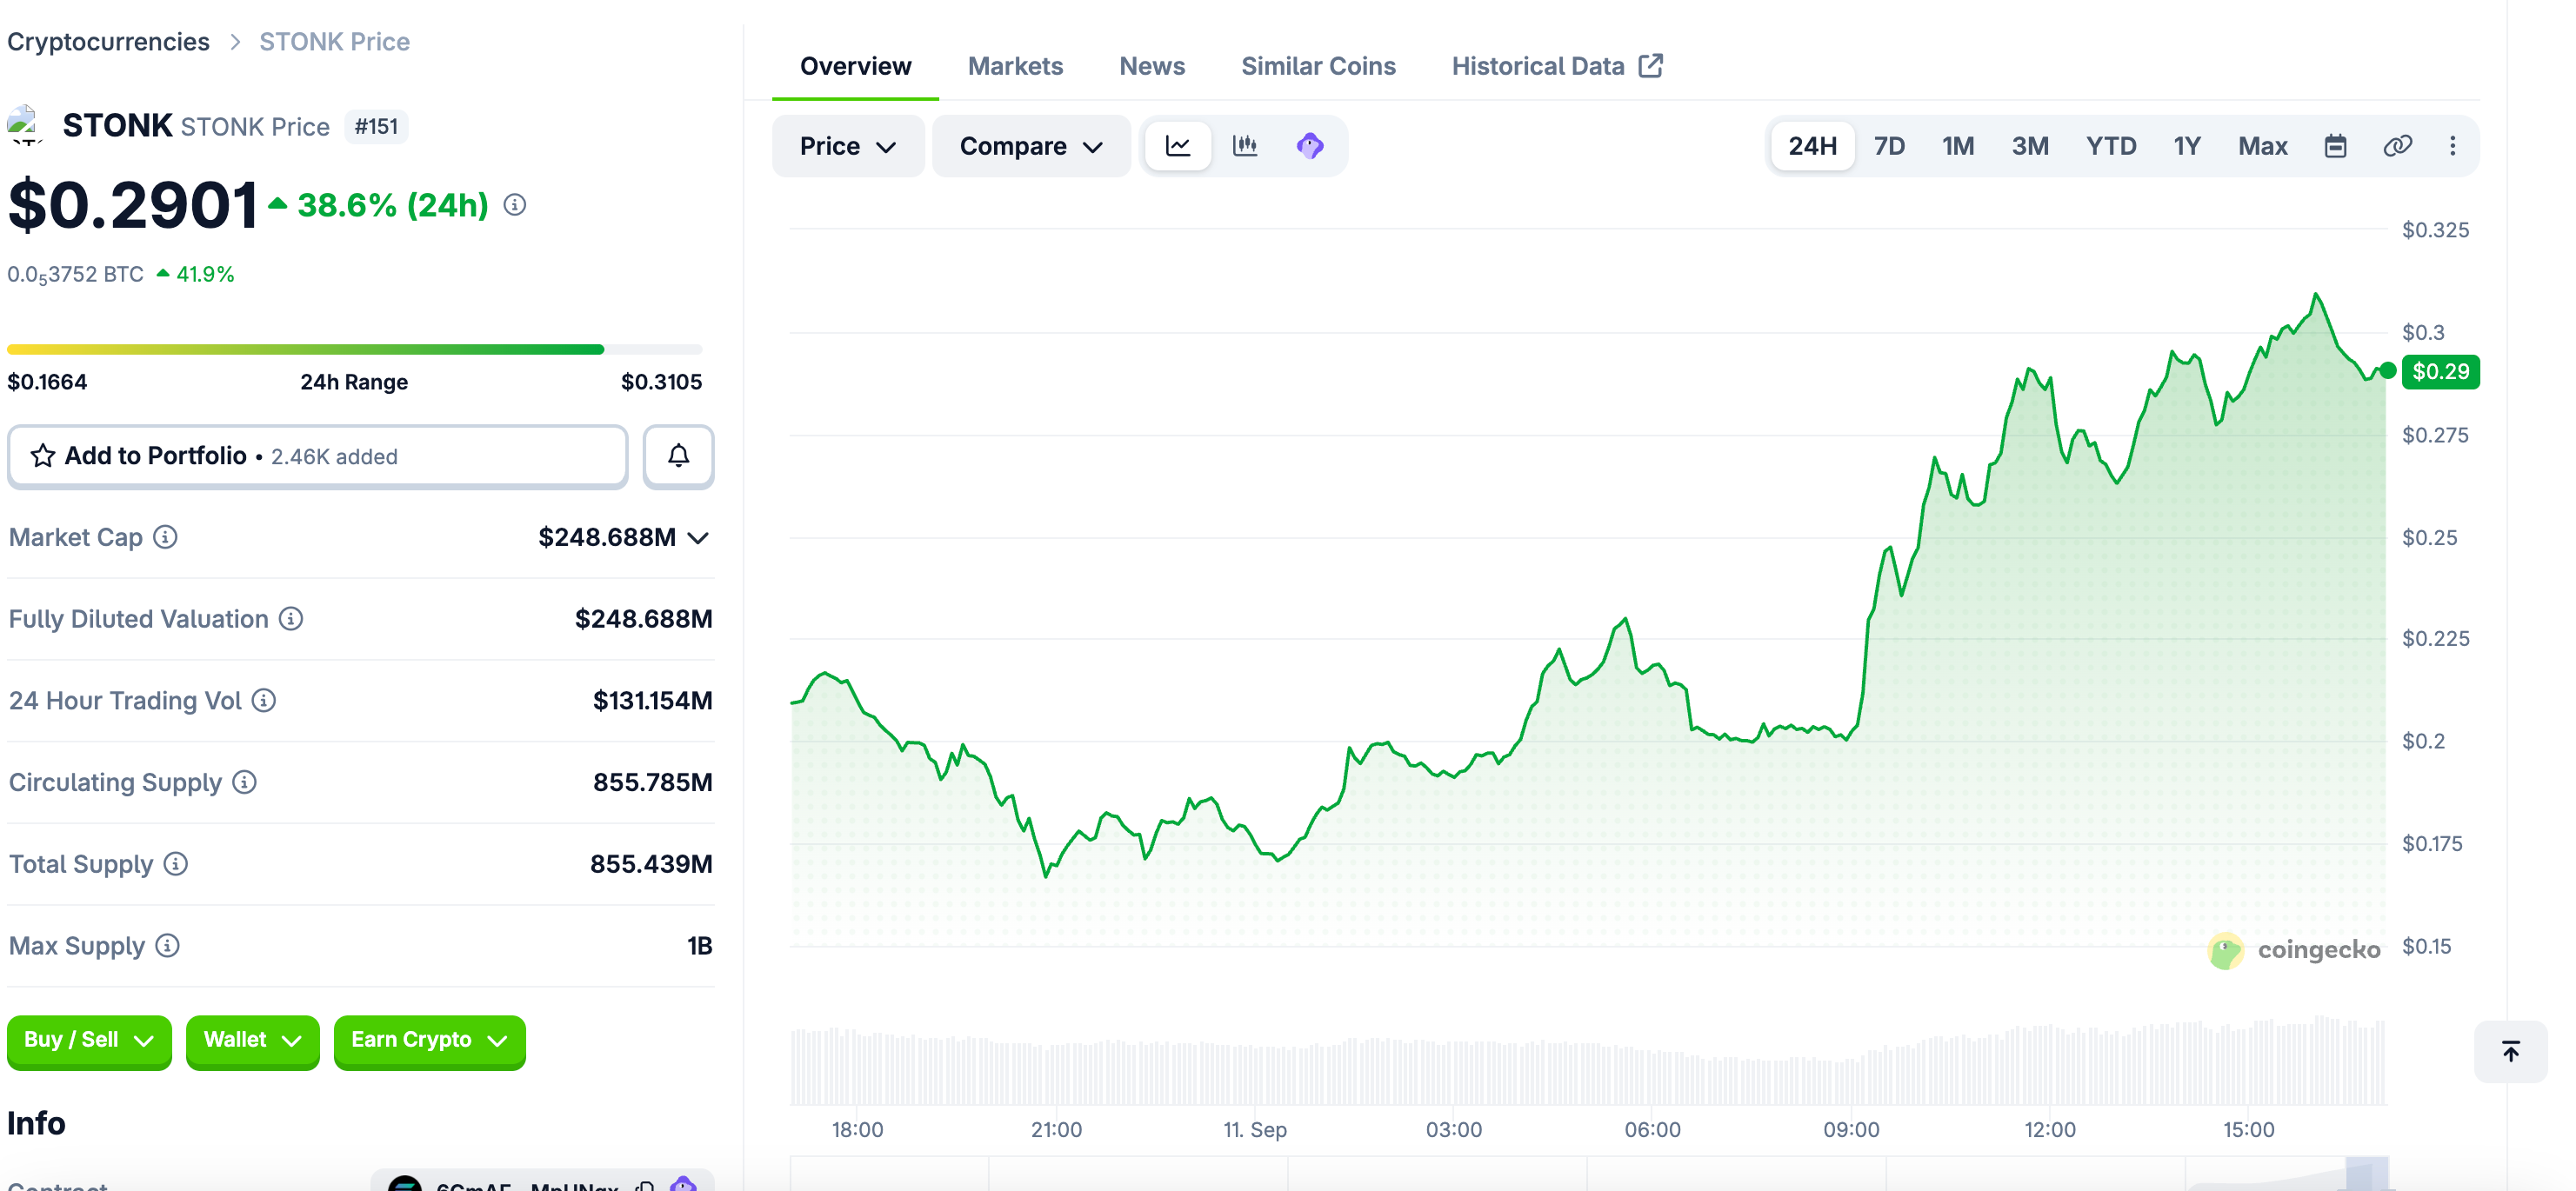This screenshot has width=2576, height=1191.
Task: Click the $0.2901 price heading
Action: pos(133,205)
